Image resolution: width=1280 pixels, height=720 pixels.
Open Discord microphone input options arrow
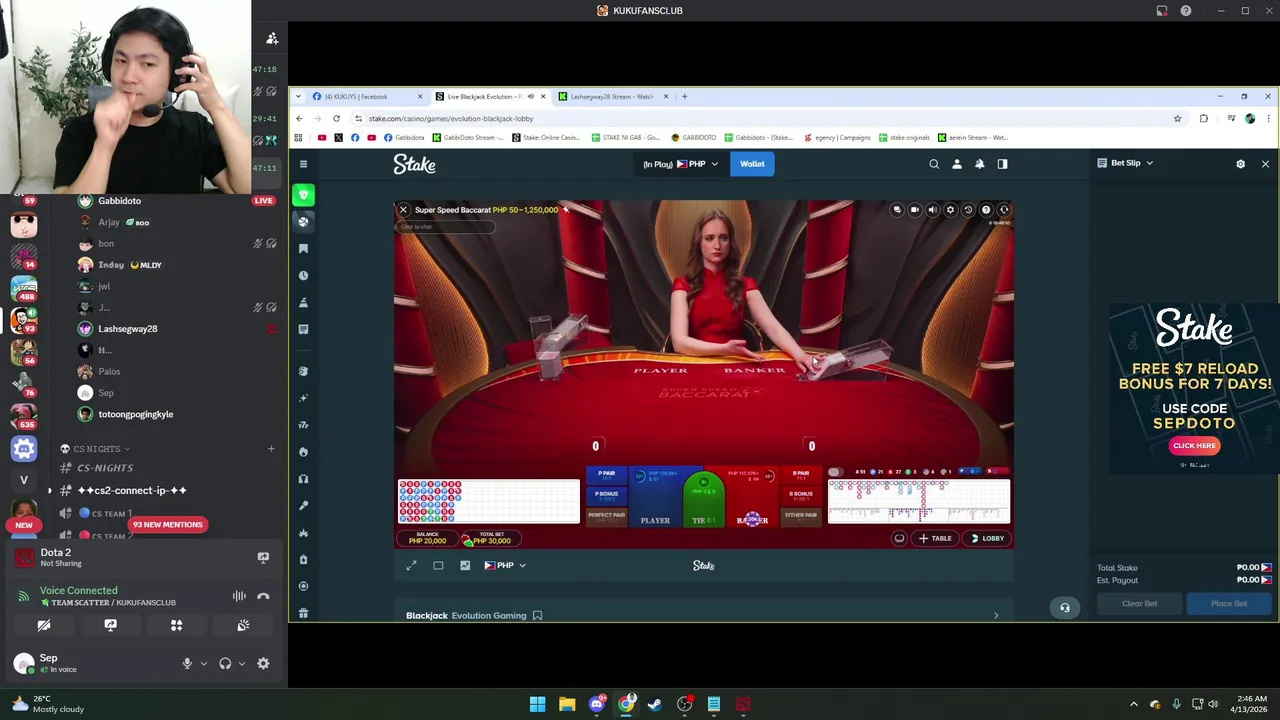click(203, 663)
